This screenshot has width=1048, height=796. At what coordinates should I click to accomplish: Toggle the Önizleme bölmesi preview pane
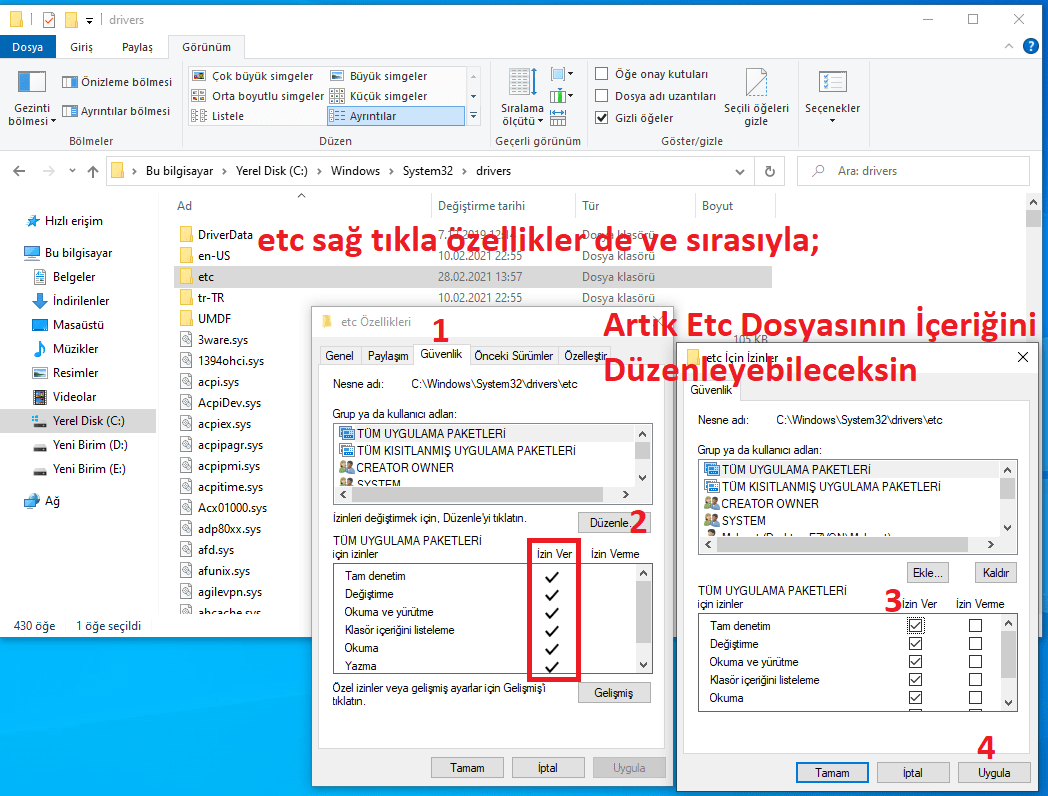pos(117,82)
